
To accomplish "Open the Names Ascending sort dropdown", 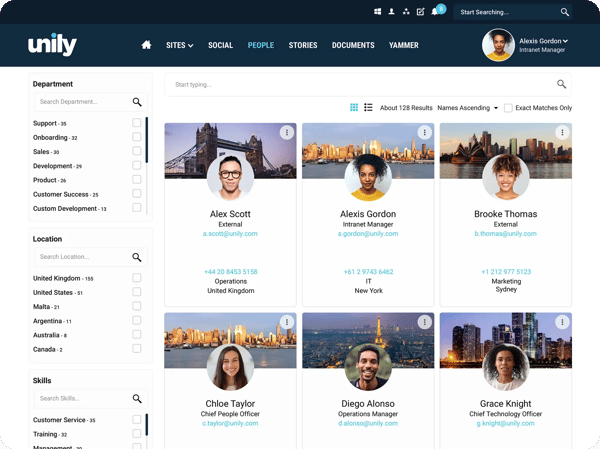I will coord(467,108).
